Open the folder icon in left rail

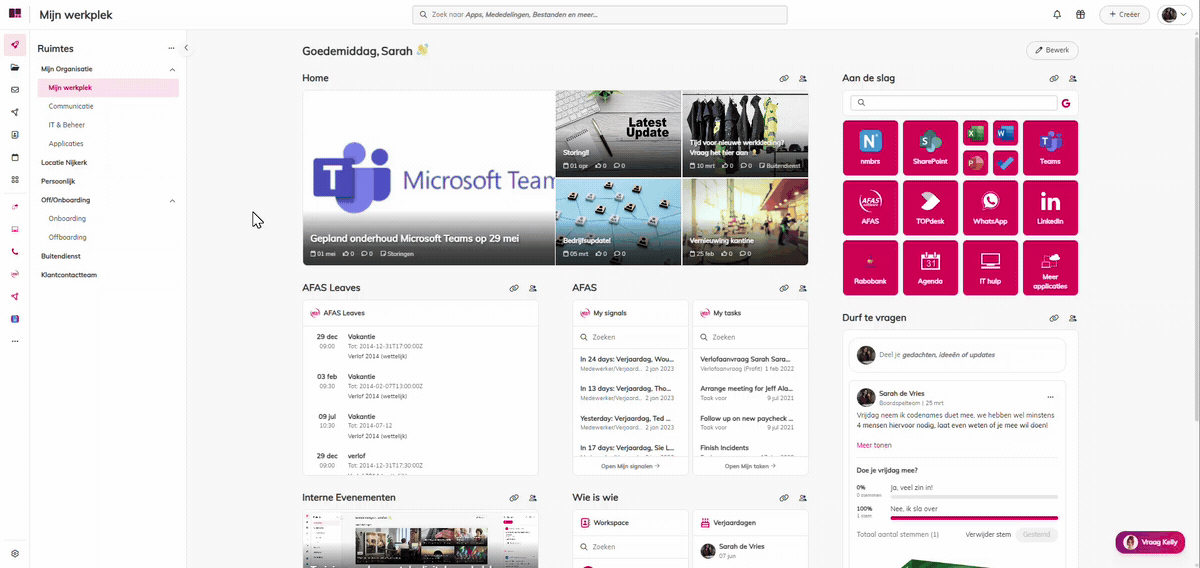pyautogui.click(x=15, y=67)
